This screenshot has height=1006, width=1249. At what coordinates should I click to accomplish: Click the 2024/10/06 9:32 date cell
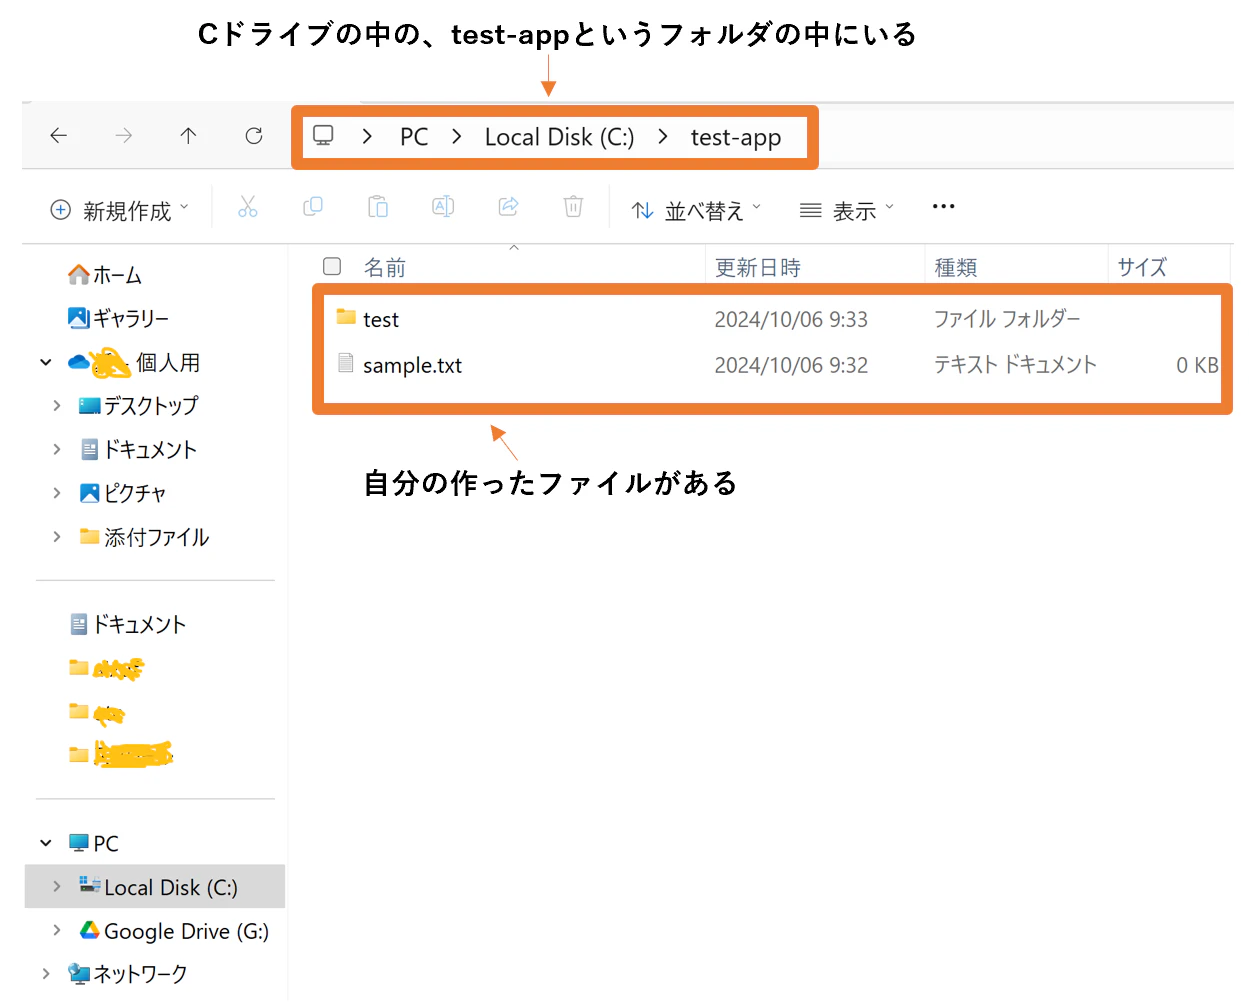(791, 365)
